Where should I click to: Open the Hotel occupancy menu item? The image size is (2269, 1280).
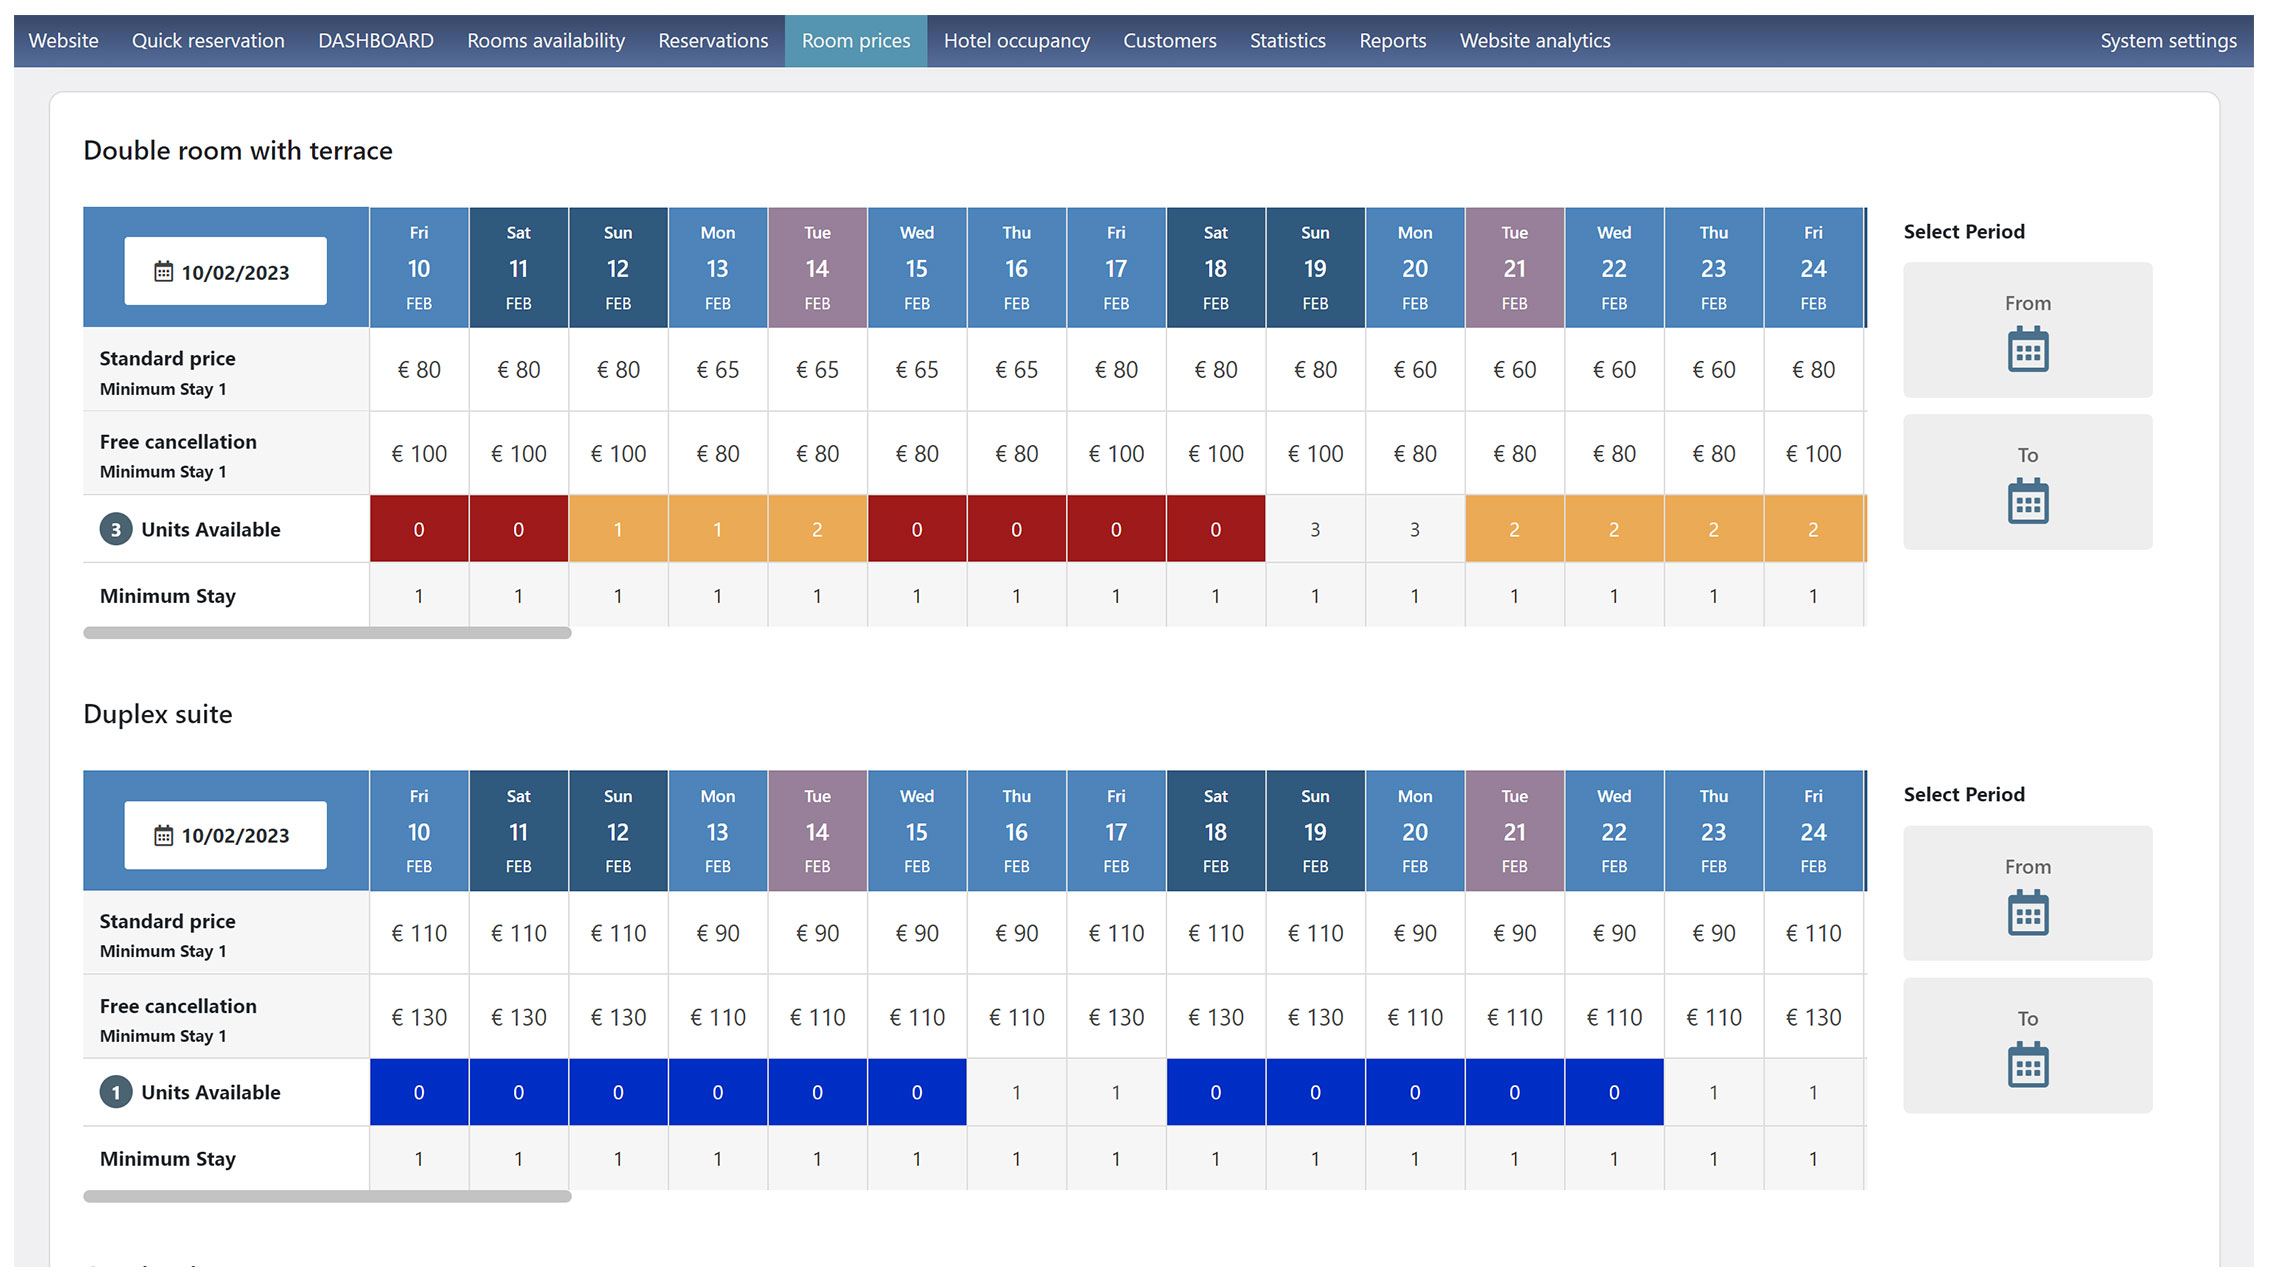[1016, 41]
